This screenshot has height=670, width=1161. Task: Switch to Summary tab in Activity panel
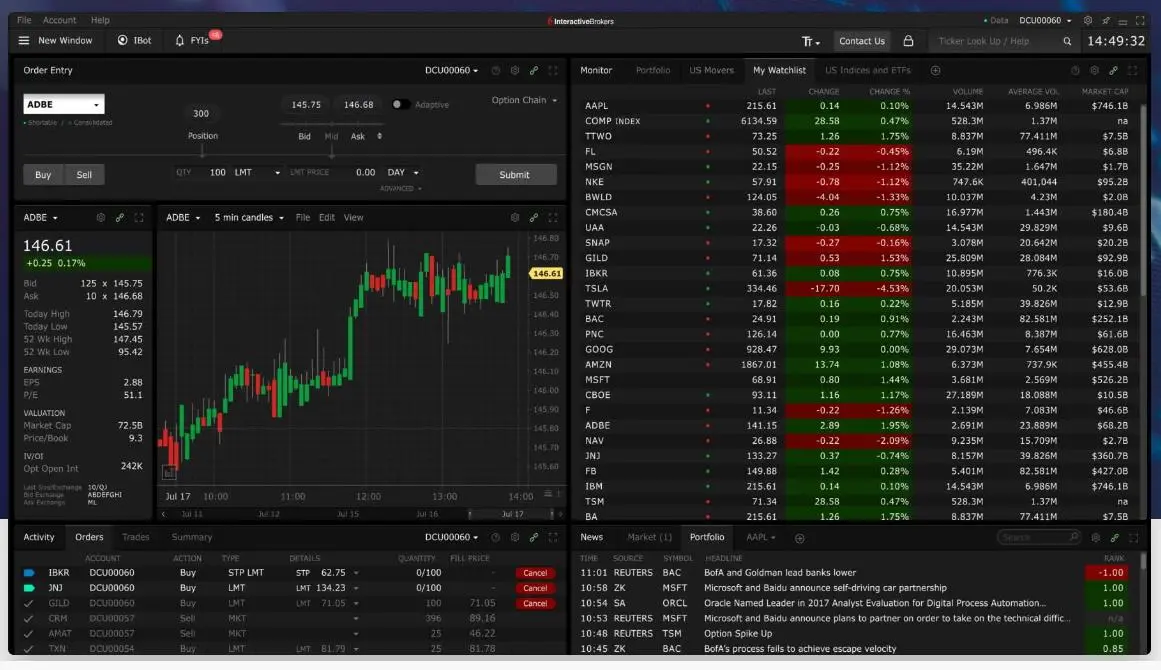192,537
